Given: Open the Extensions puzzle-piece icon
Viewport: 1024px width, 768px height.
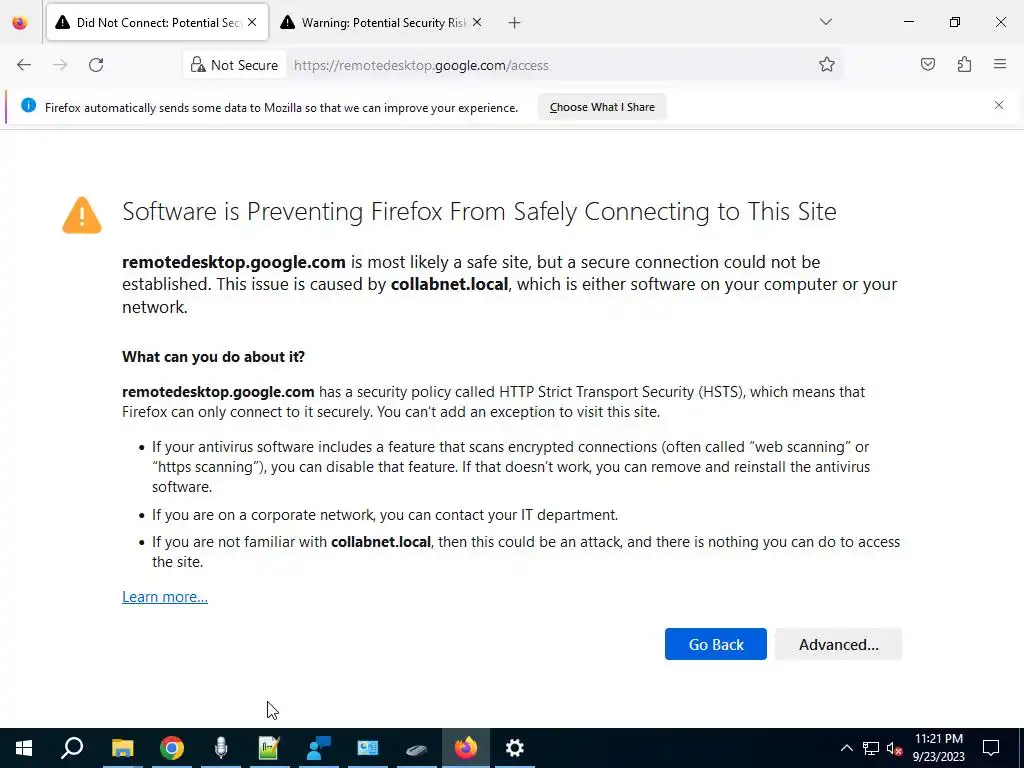Looking at the screenshot, I should coord(964,65).
